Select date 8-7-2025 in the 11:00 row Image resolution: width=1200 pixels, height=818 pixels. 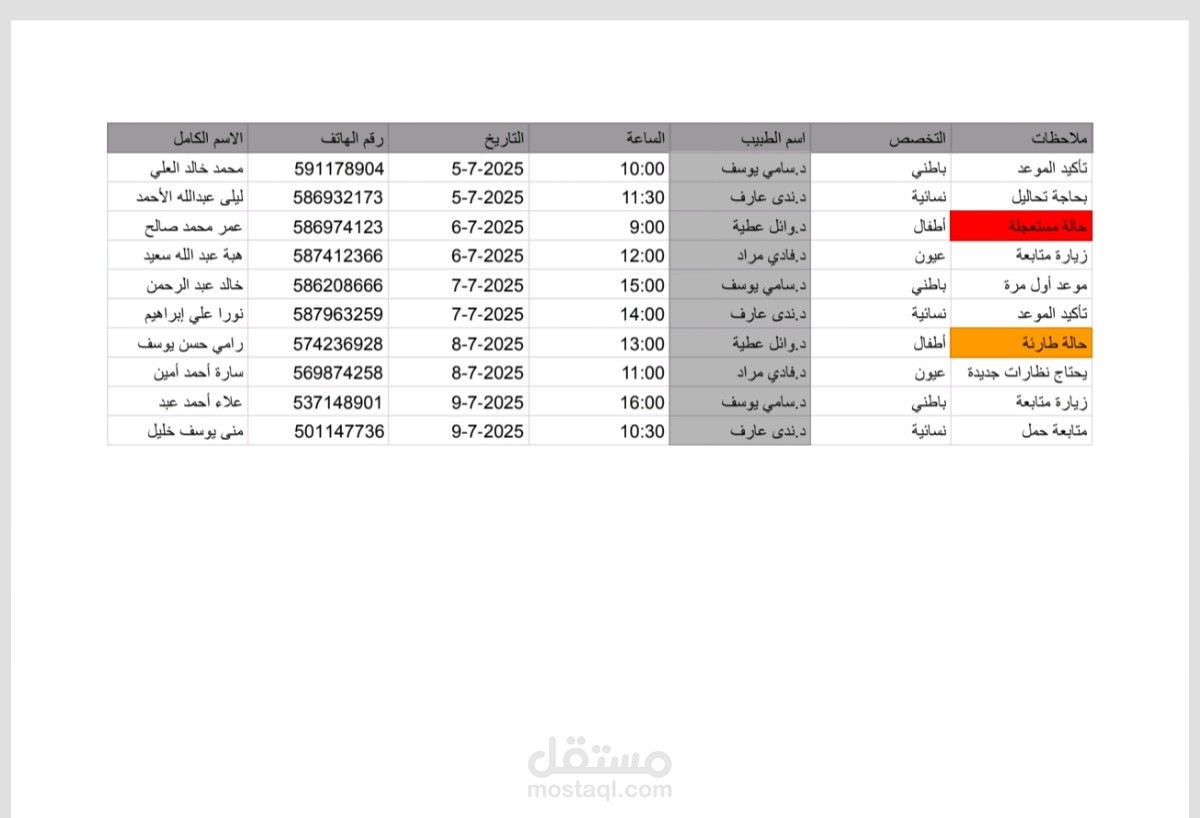[x=489, y=373]
